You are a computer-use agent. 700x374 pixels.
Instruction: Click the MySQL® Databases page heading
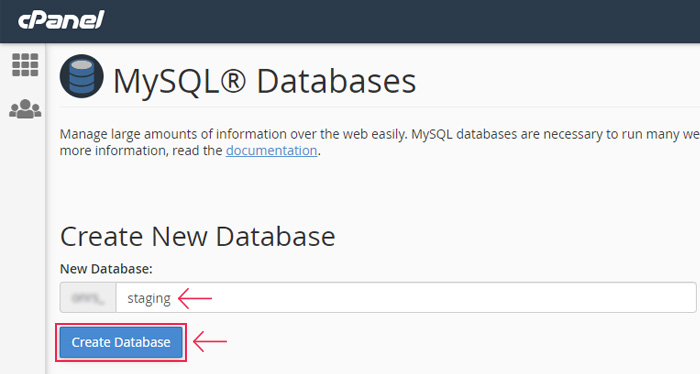(264, 81)
